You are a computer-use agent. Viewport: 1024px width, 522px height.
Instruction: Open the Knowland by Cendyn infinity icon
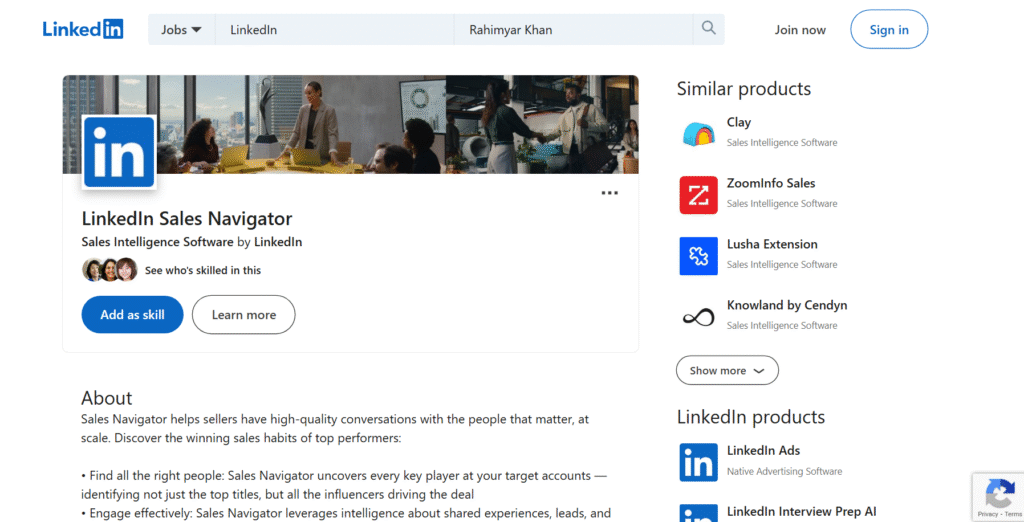[698, 317]
